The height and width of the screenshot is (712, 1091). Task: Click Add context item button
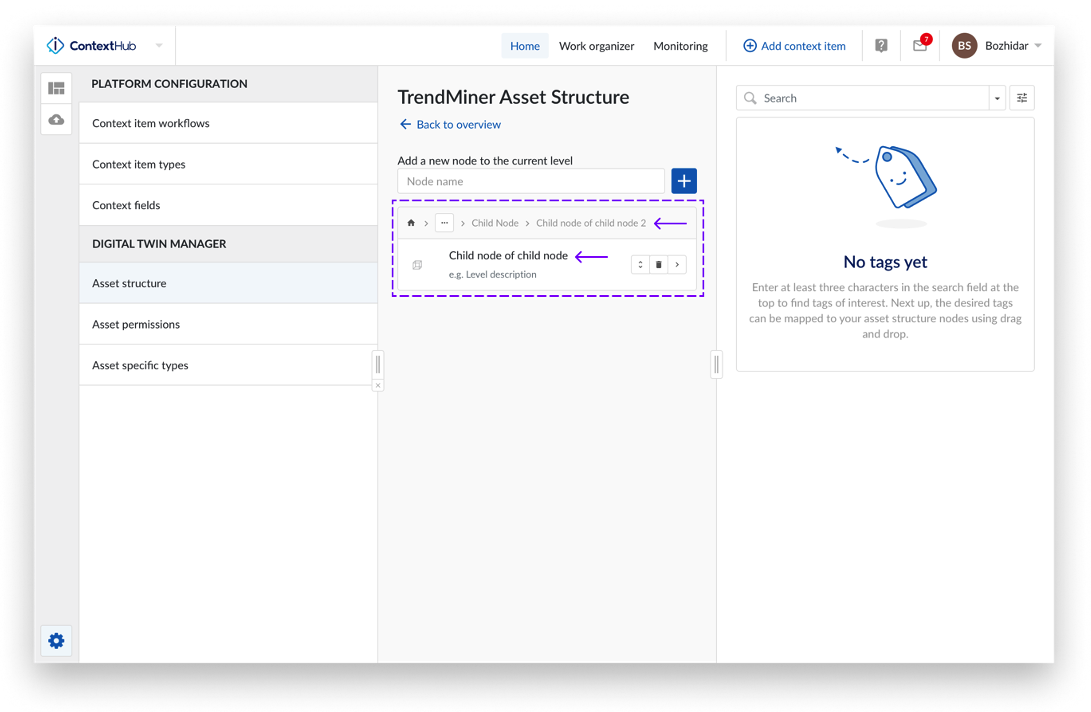[794, 46]
